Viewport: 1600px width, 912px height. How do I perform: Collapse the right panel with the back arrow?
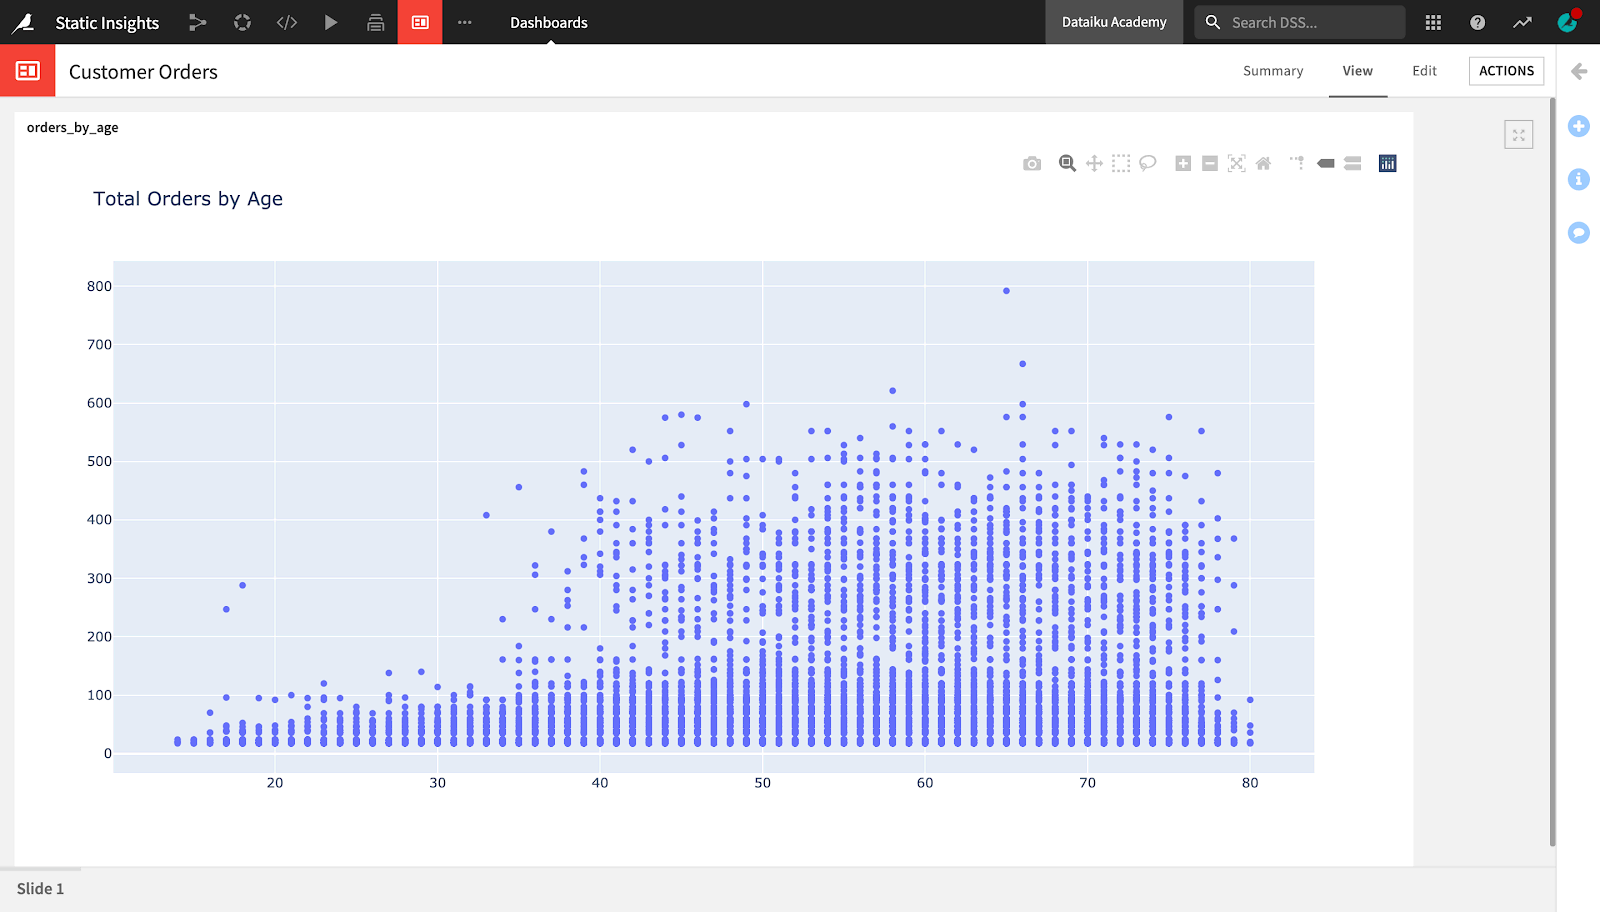click(x=1579, y=71)
